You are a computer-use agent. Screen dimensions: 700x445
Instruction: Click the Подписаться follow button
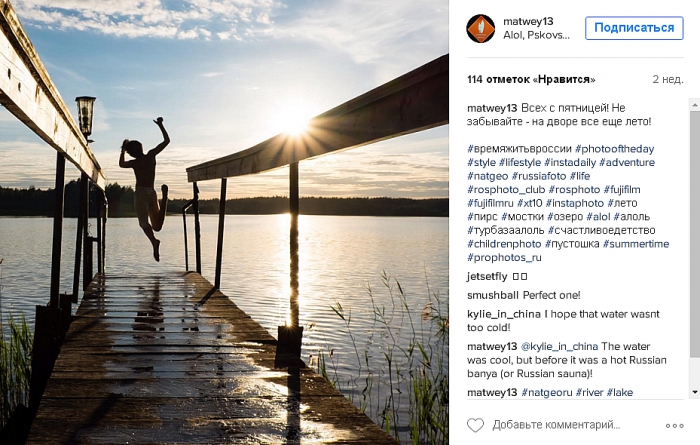point(634,28)
